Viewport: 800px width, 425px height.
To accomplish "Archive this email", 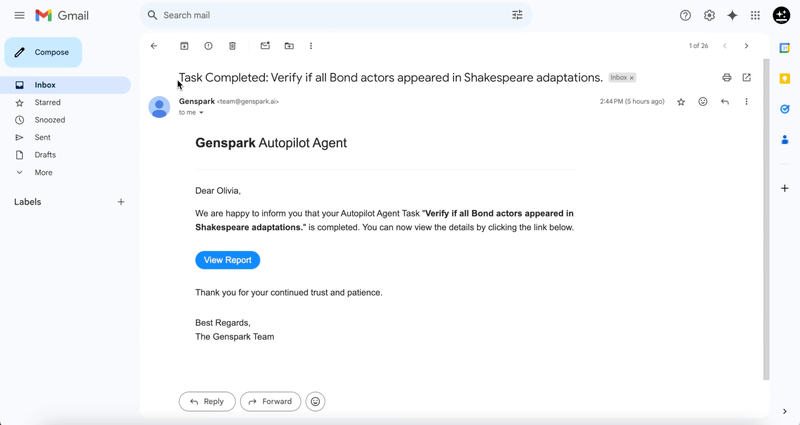I will pyautogui.click(x=184, y=46).
